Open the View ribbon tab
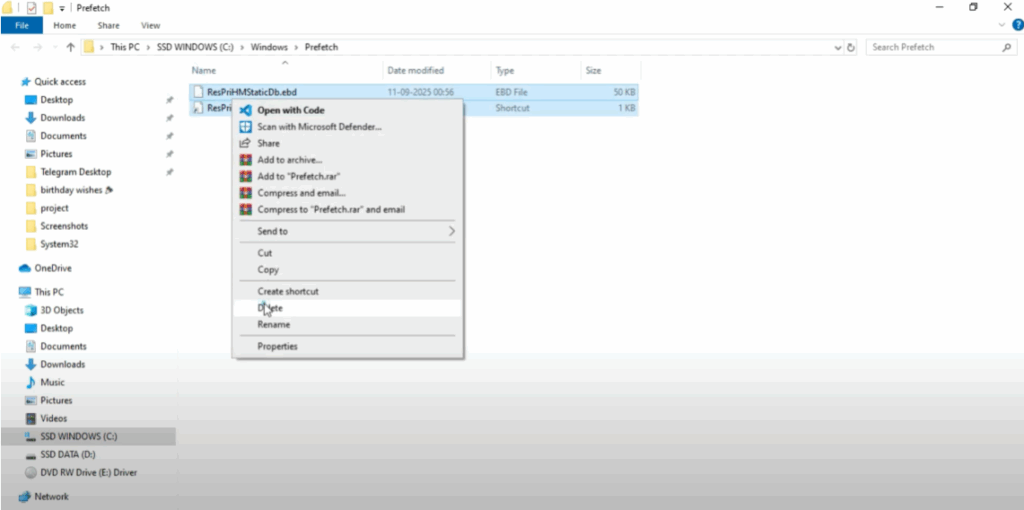 (151, 25)
